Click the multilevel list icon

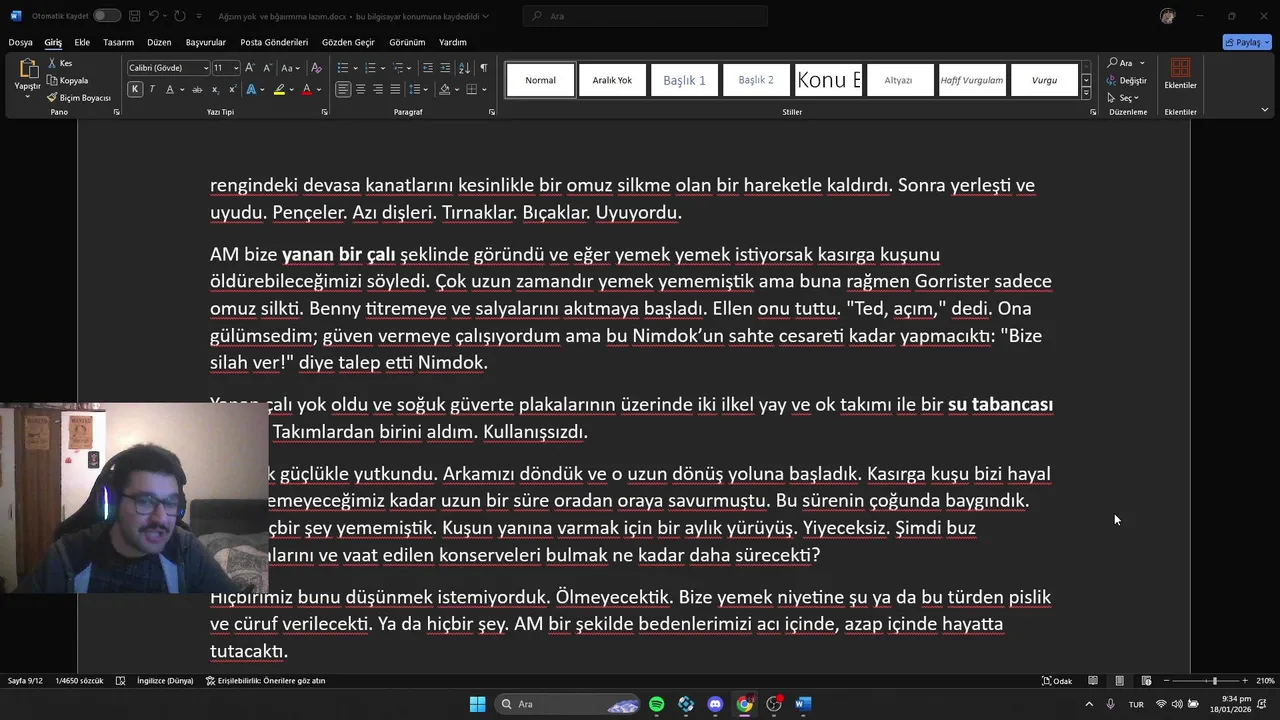click(x=397, y=68)
